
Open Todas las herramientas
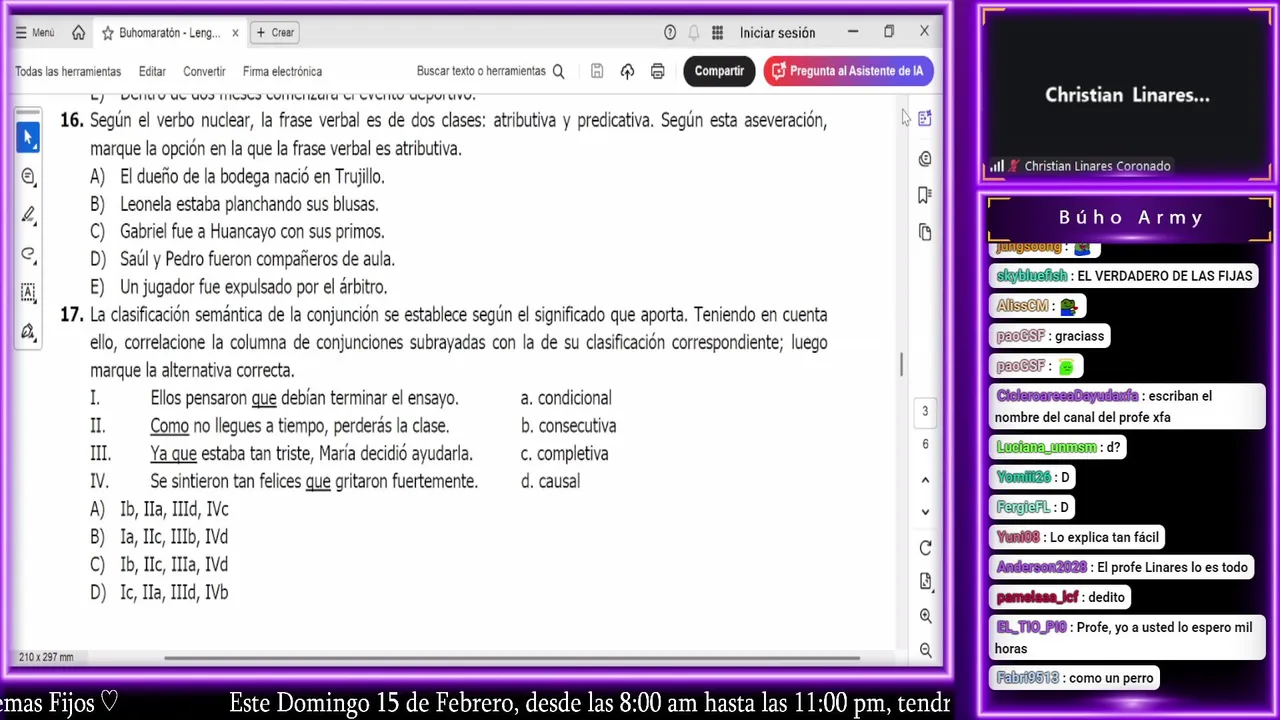[68, 71]
